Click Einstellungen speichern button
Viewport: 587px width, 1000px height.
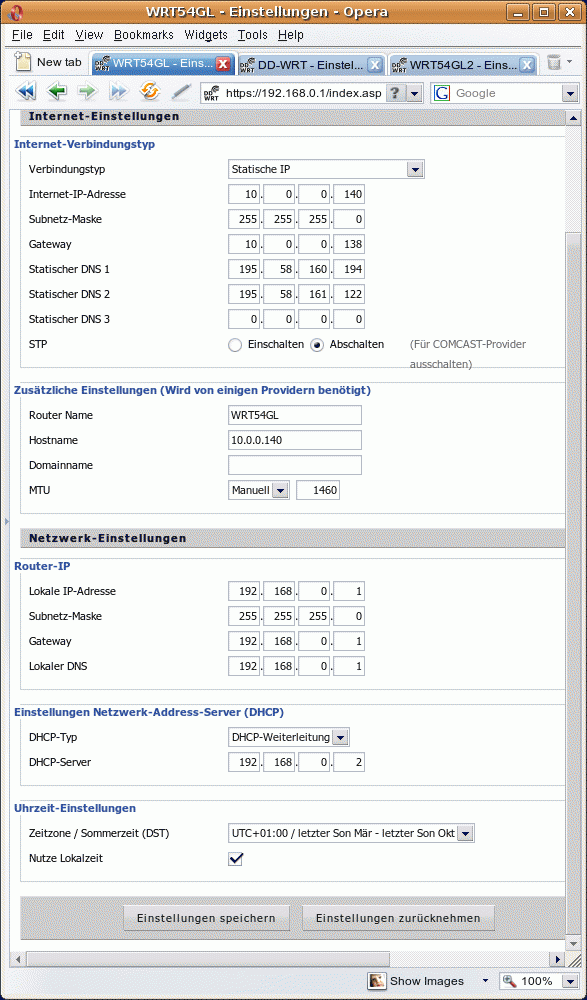[x=206, y=918]
